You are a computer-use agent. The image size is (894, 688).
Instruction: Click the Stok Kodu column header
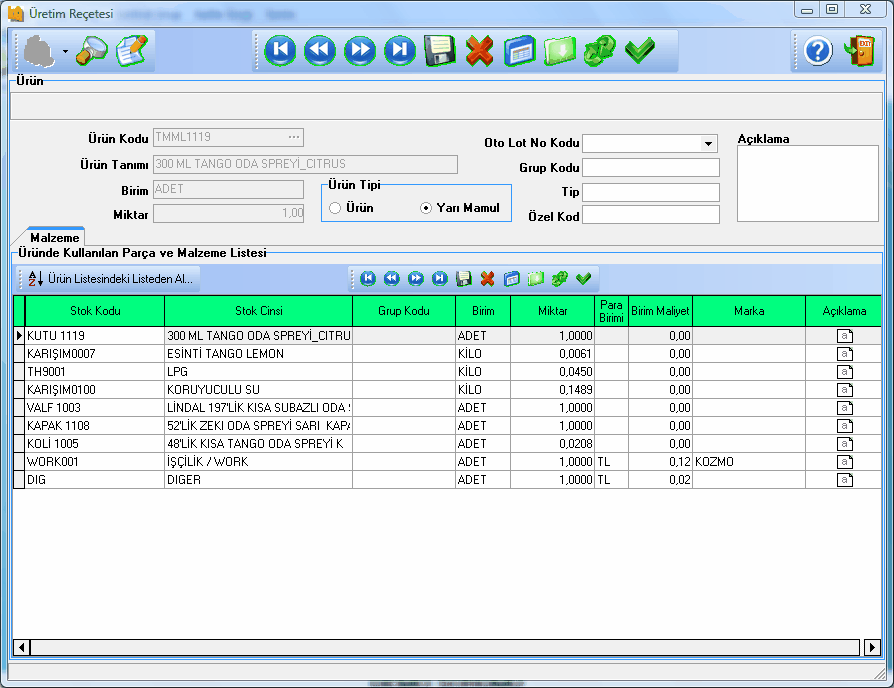pyautogui.click(x=95, y=311)
